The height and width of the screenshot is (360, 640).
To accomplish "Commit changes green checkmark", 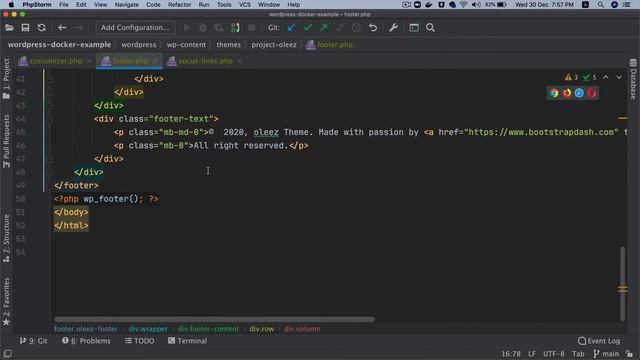I will pos(308,28).
